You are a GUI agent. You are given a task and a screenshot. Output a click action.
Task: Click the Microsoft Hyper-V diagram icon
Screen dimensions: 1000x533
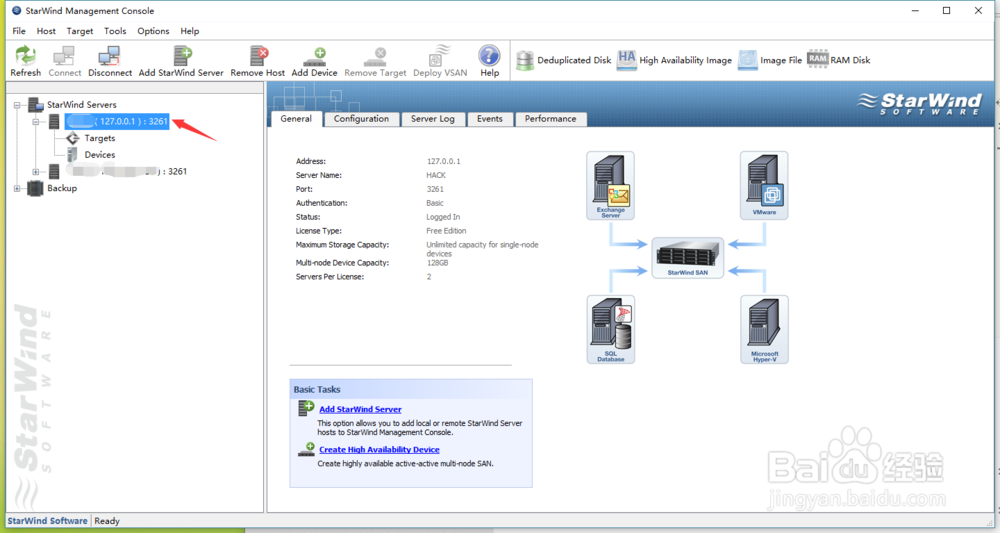click(x=764, y=330)
